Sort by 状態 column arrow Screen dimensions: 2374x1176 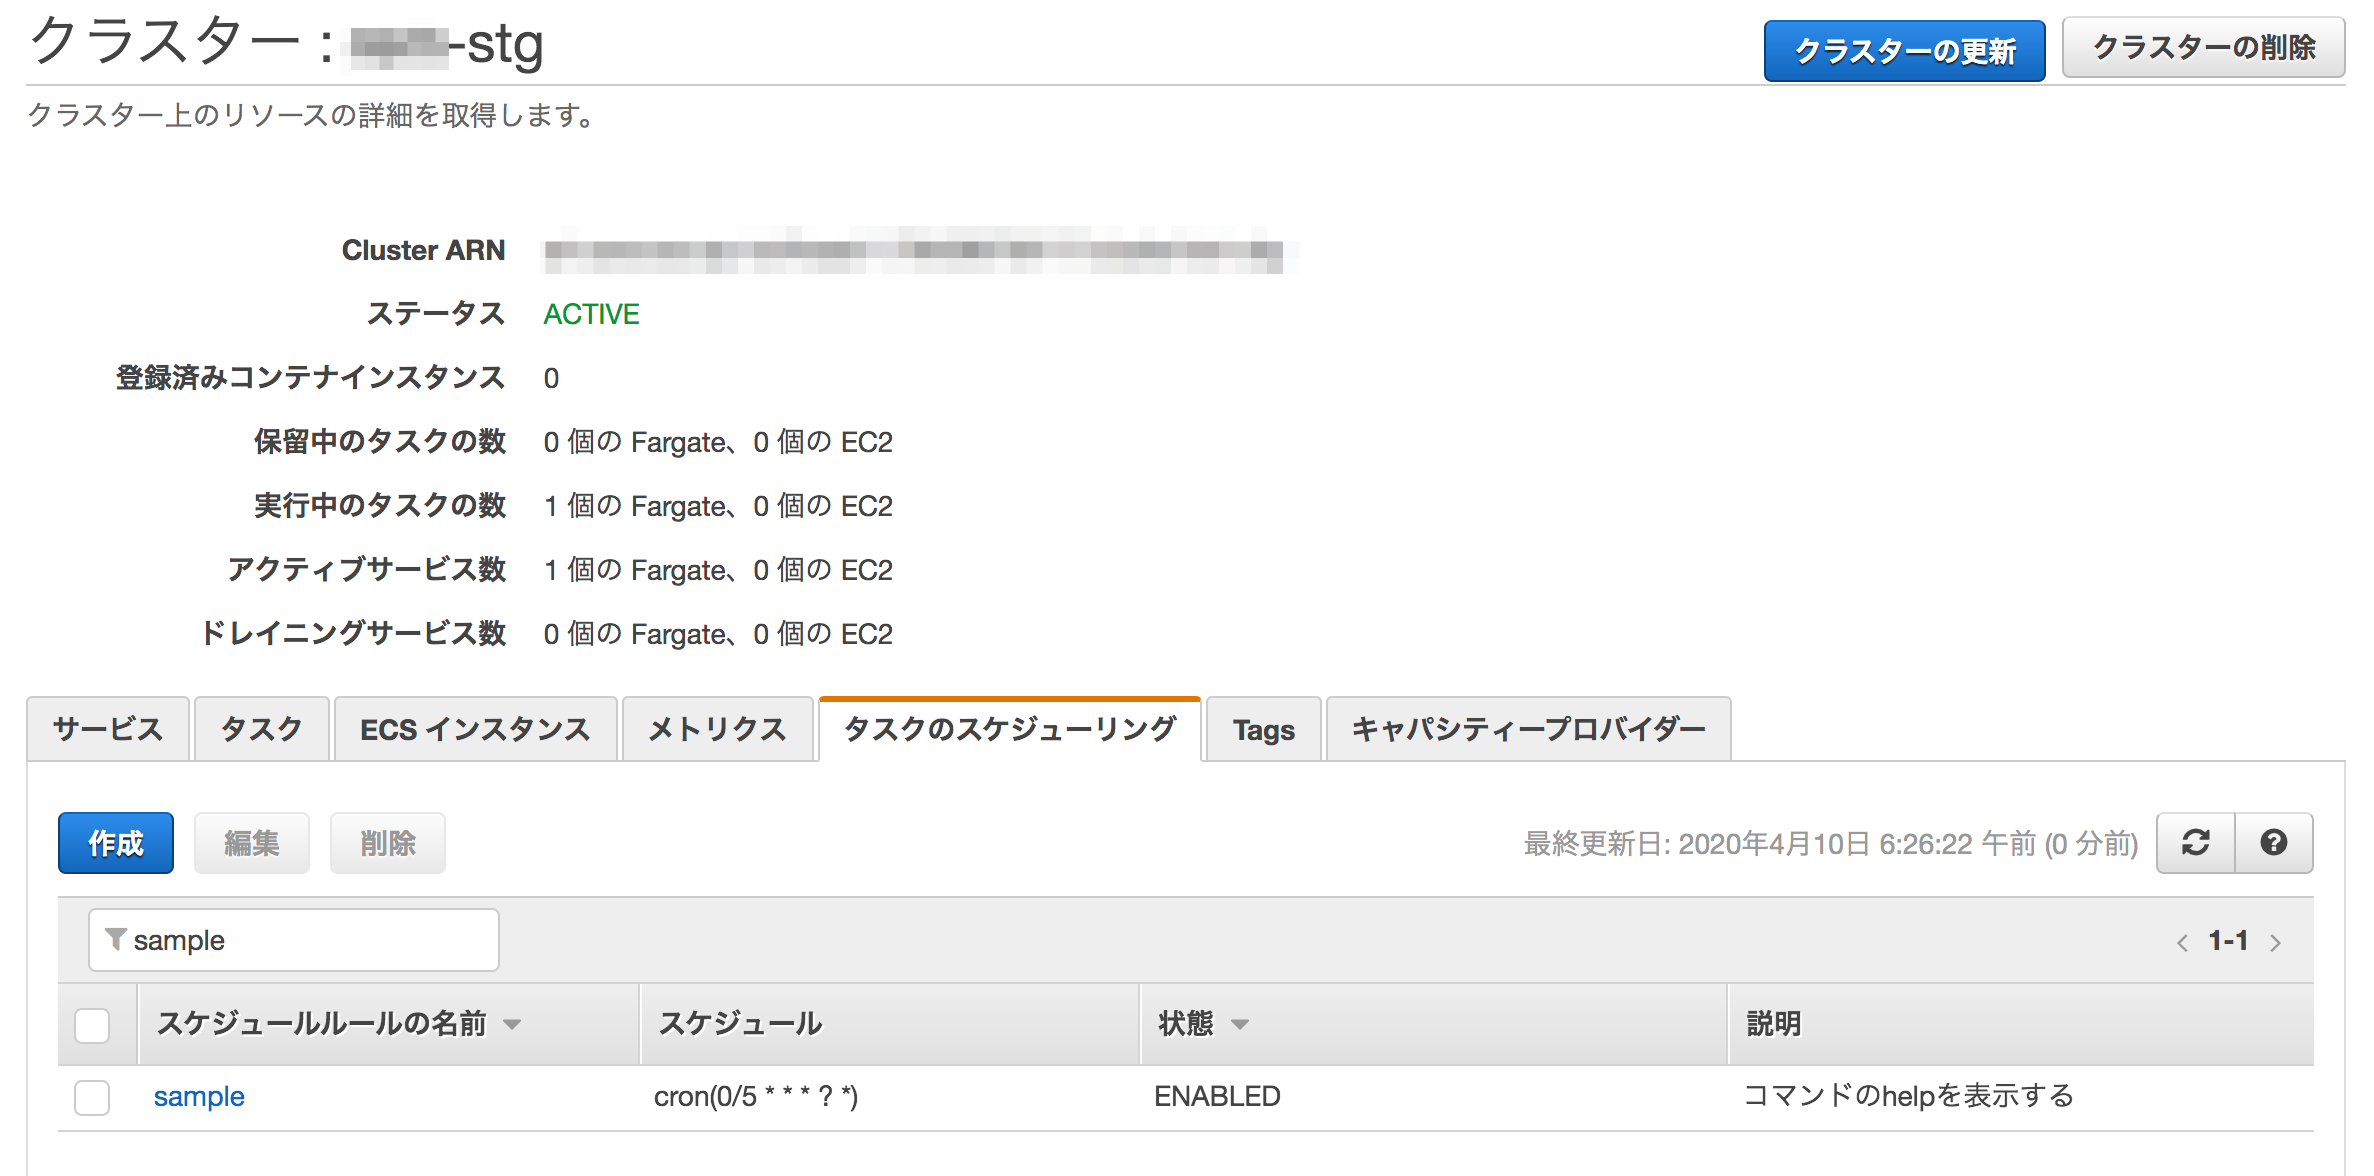(1240, 1024)
